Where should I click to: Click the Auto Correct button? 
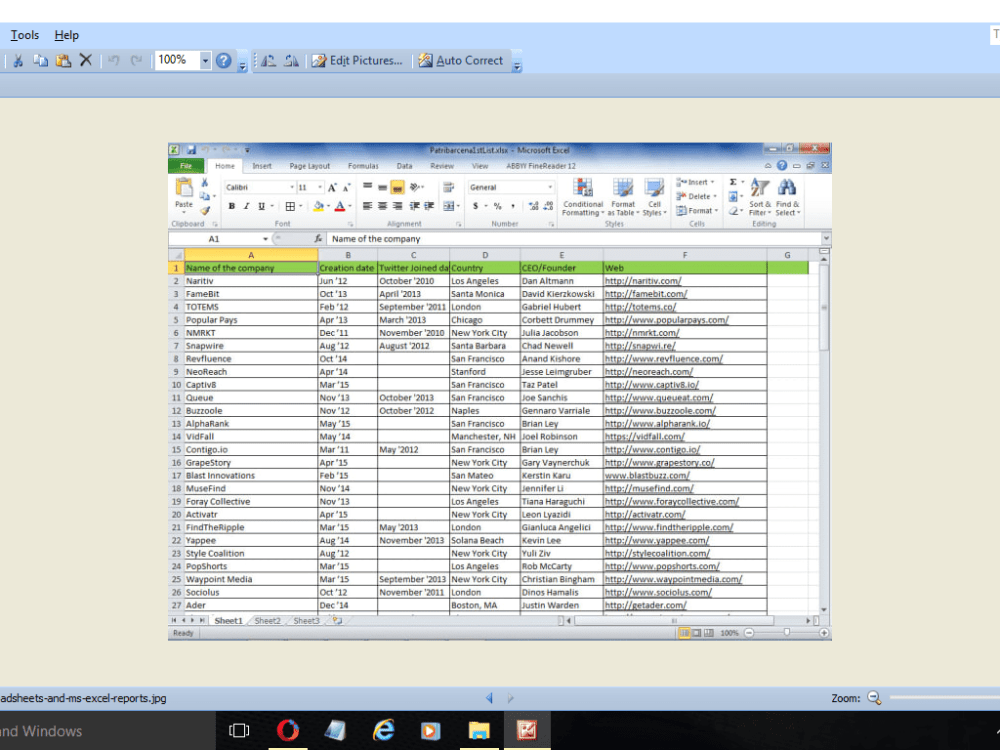(461, 61)
